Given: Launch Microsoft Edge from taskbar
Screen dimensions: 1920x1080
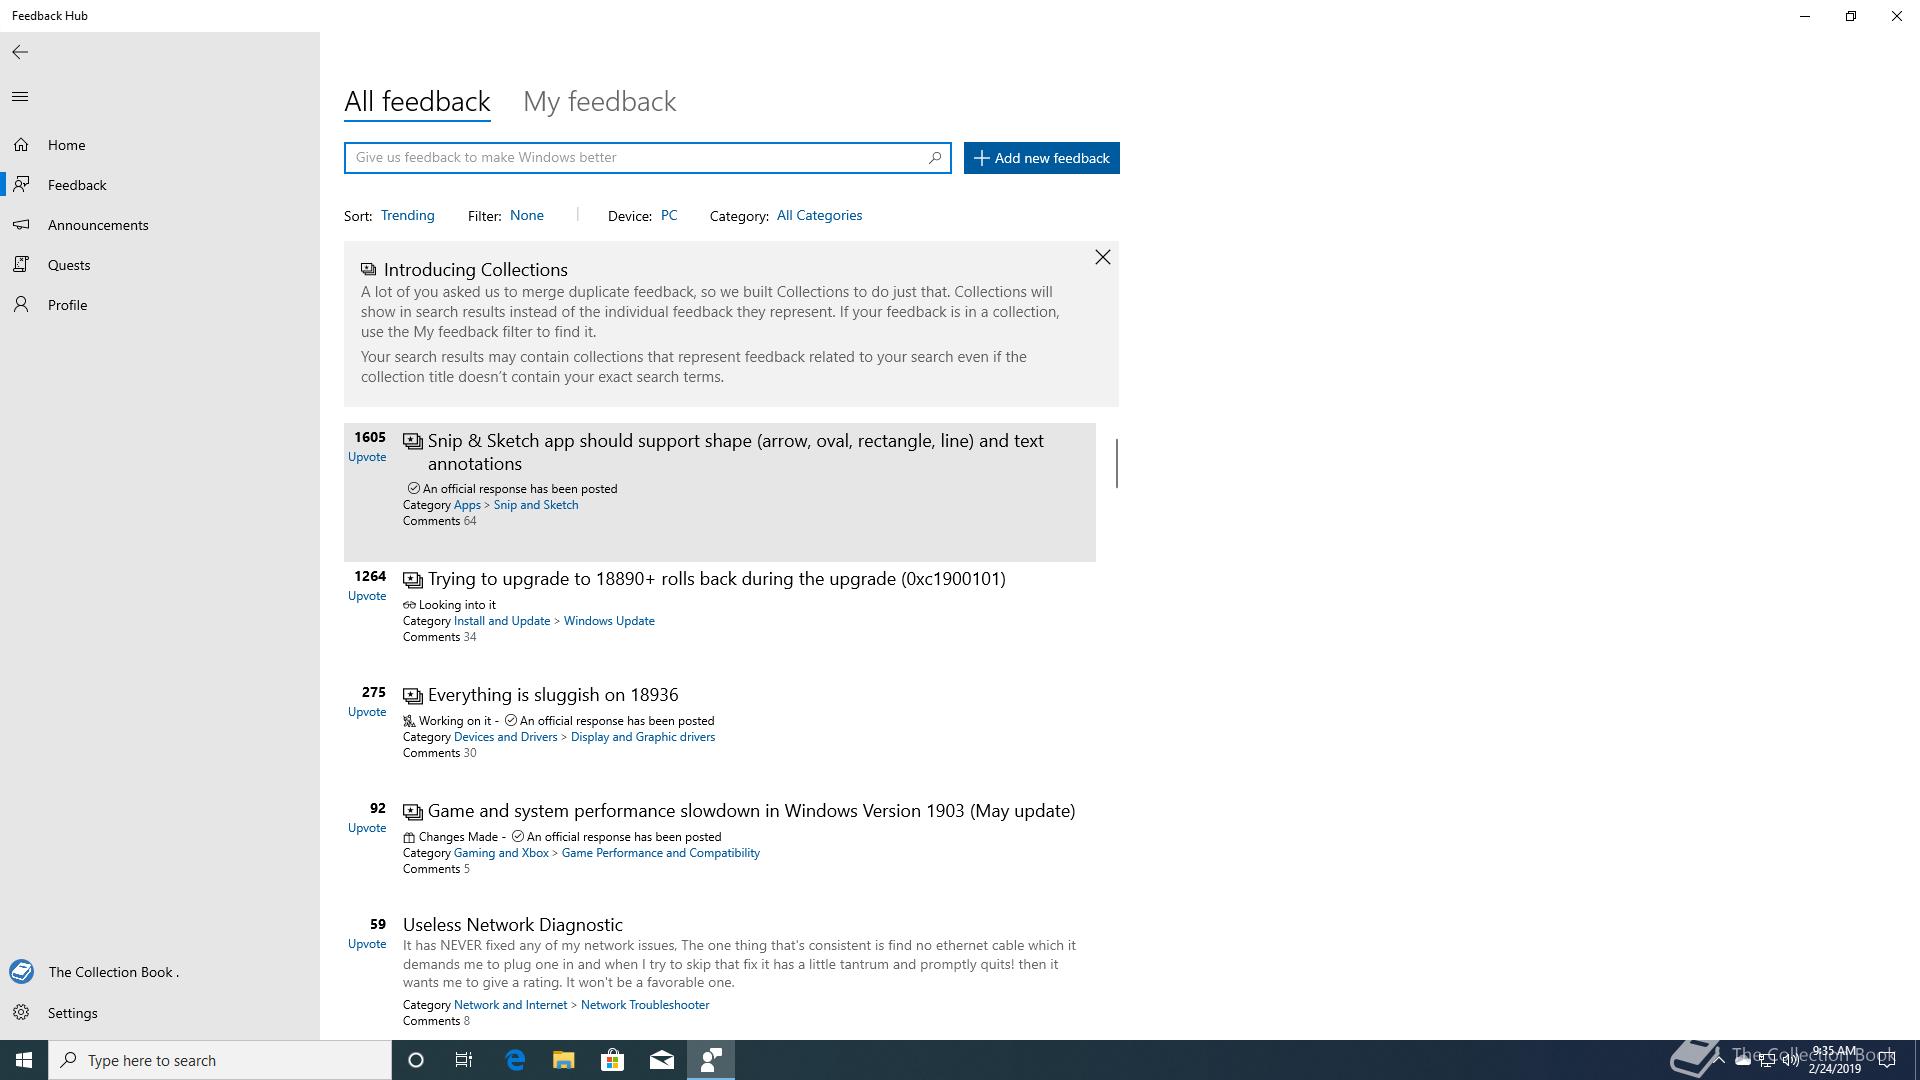Looking at the screenshot, I should (515, 1060).
